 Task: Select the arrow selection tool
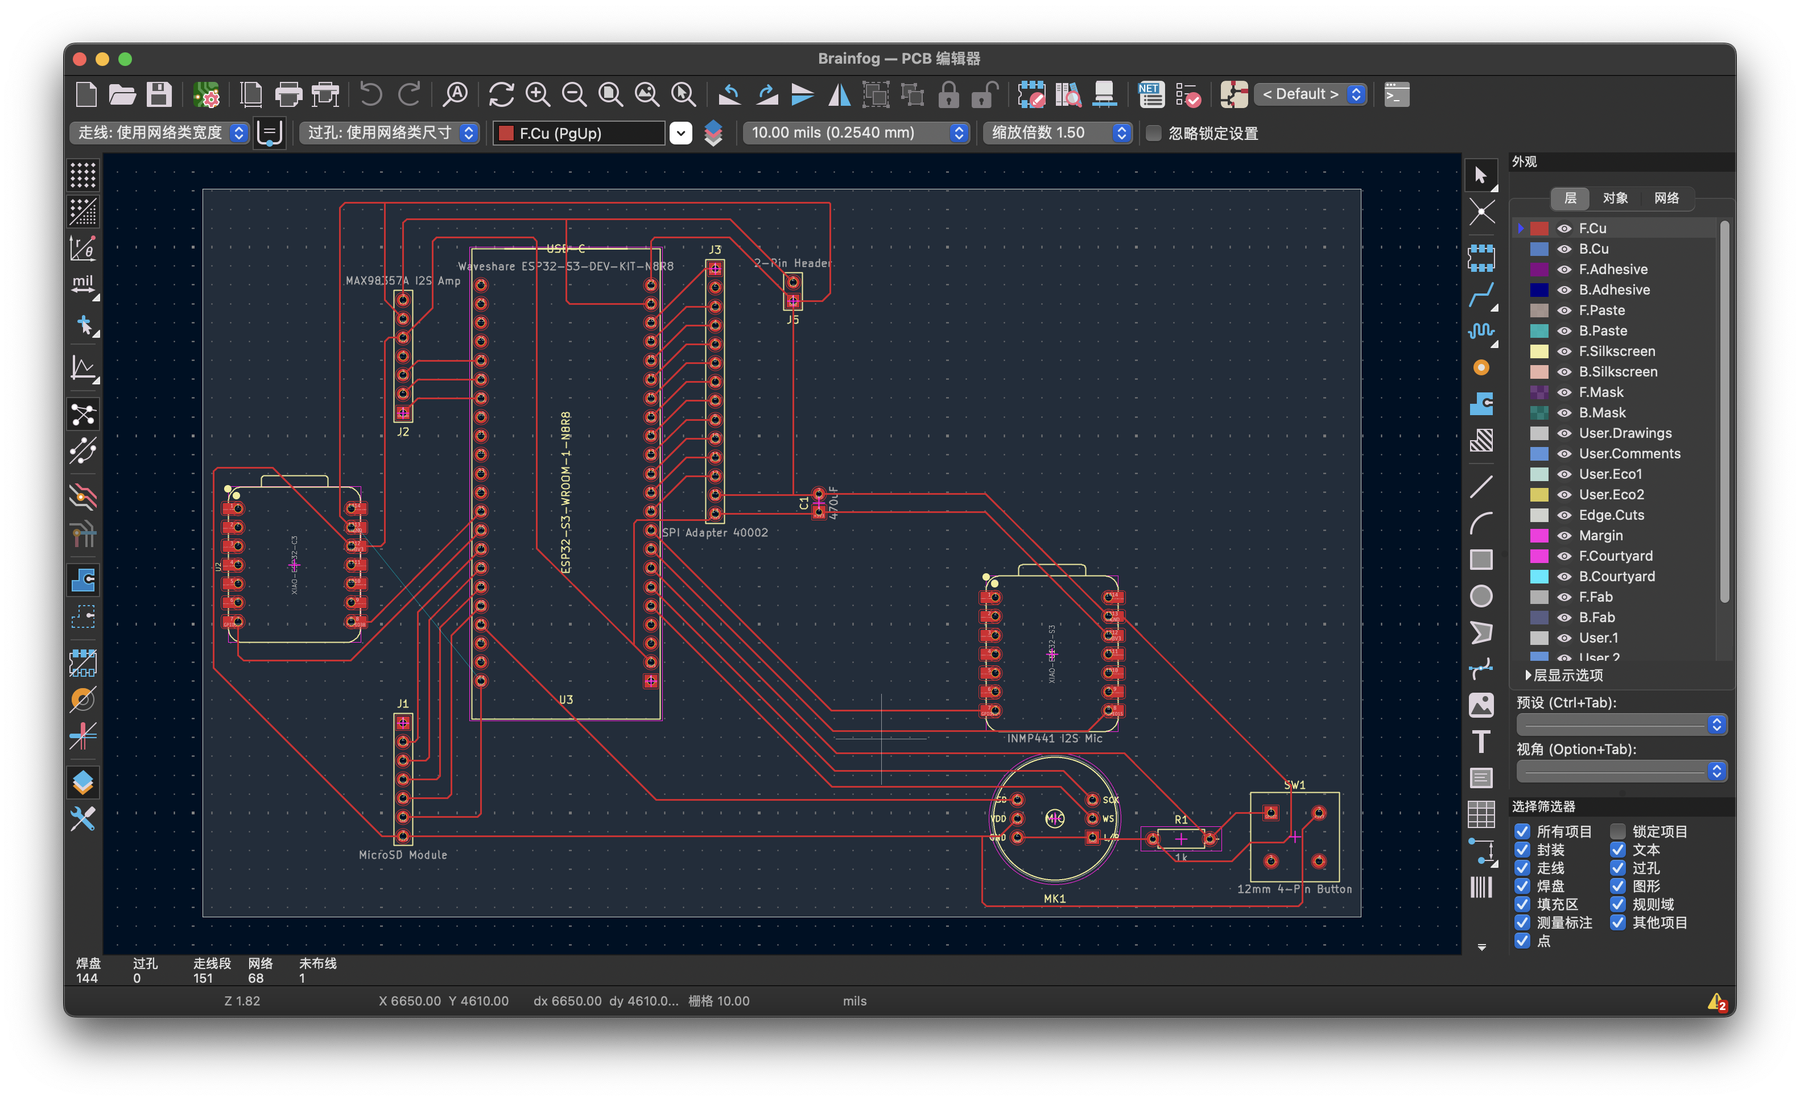pos(1481,175)
